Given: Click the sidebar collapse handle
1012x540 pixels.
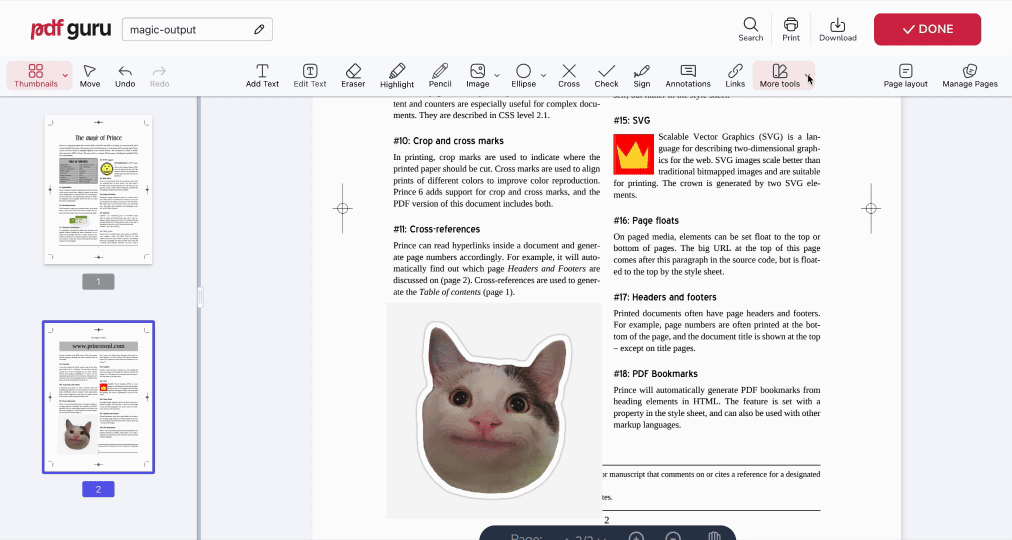Looking at the screenshot, I should [200, 297].
